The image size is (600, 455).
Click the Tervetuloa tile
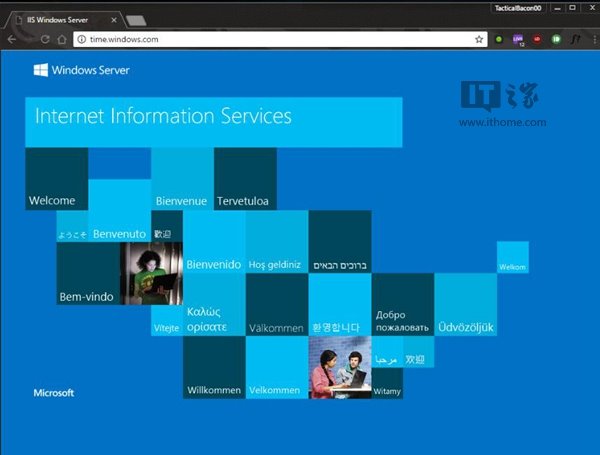pos(245,179)
